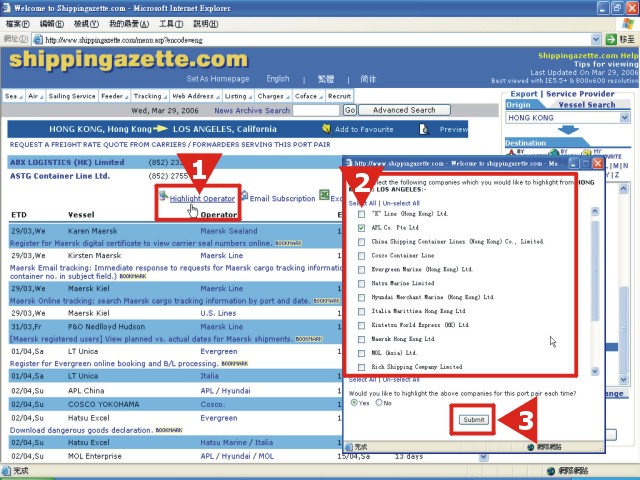Click the browser address URL field
The width and height of the screenshot is (640, 480).
pyautogui.click(x=316, y=40)
